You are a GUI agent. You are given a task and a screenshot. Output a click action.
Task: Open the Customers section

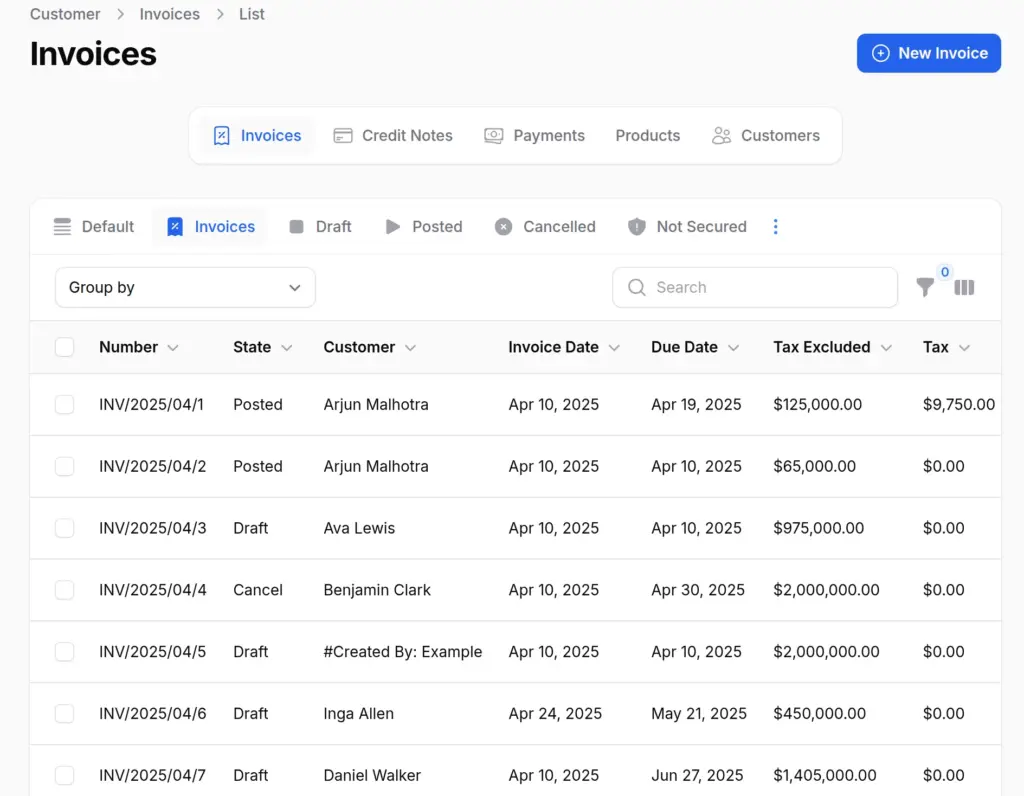(765, 136)
